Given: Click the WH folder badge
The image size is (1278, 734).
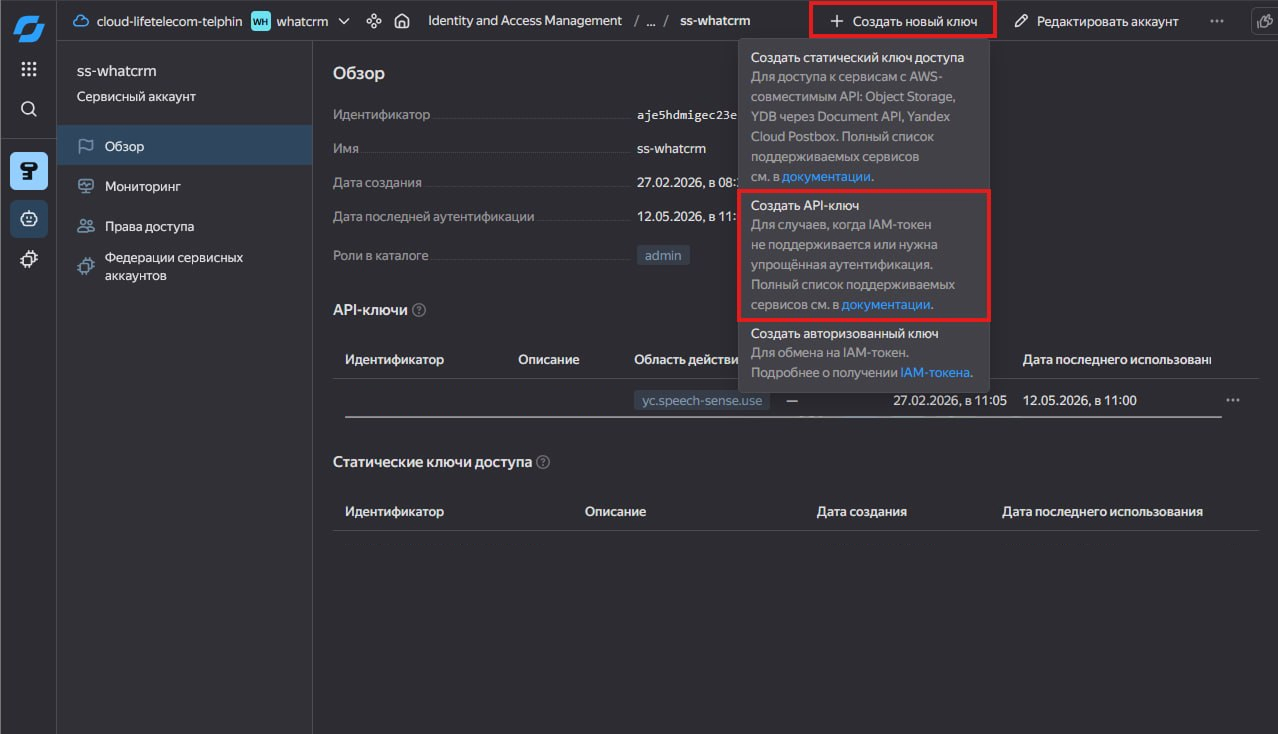Looking at the screenshot, I should [260, 21].
